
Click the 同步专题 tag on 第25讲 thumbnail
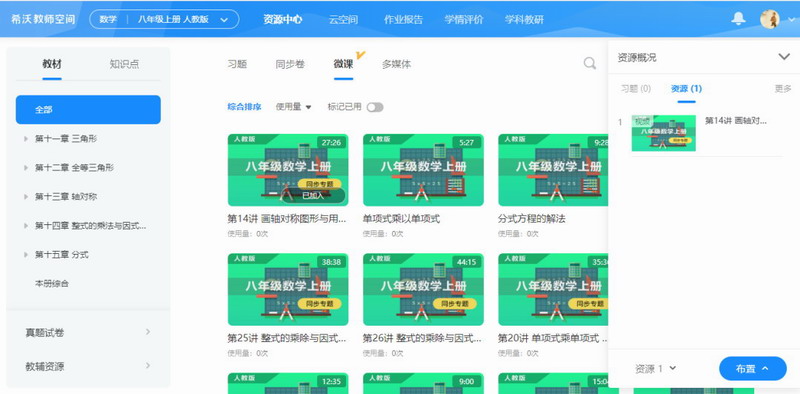[x=319, y=304]
